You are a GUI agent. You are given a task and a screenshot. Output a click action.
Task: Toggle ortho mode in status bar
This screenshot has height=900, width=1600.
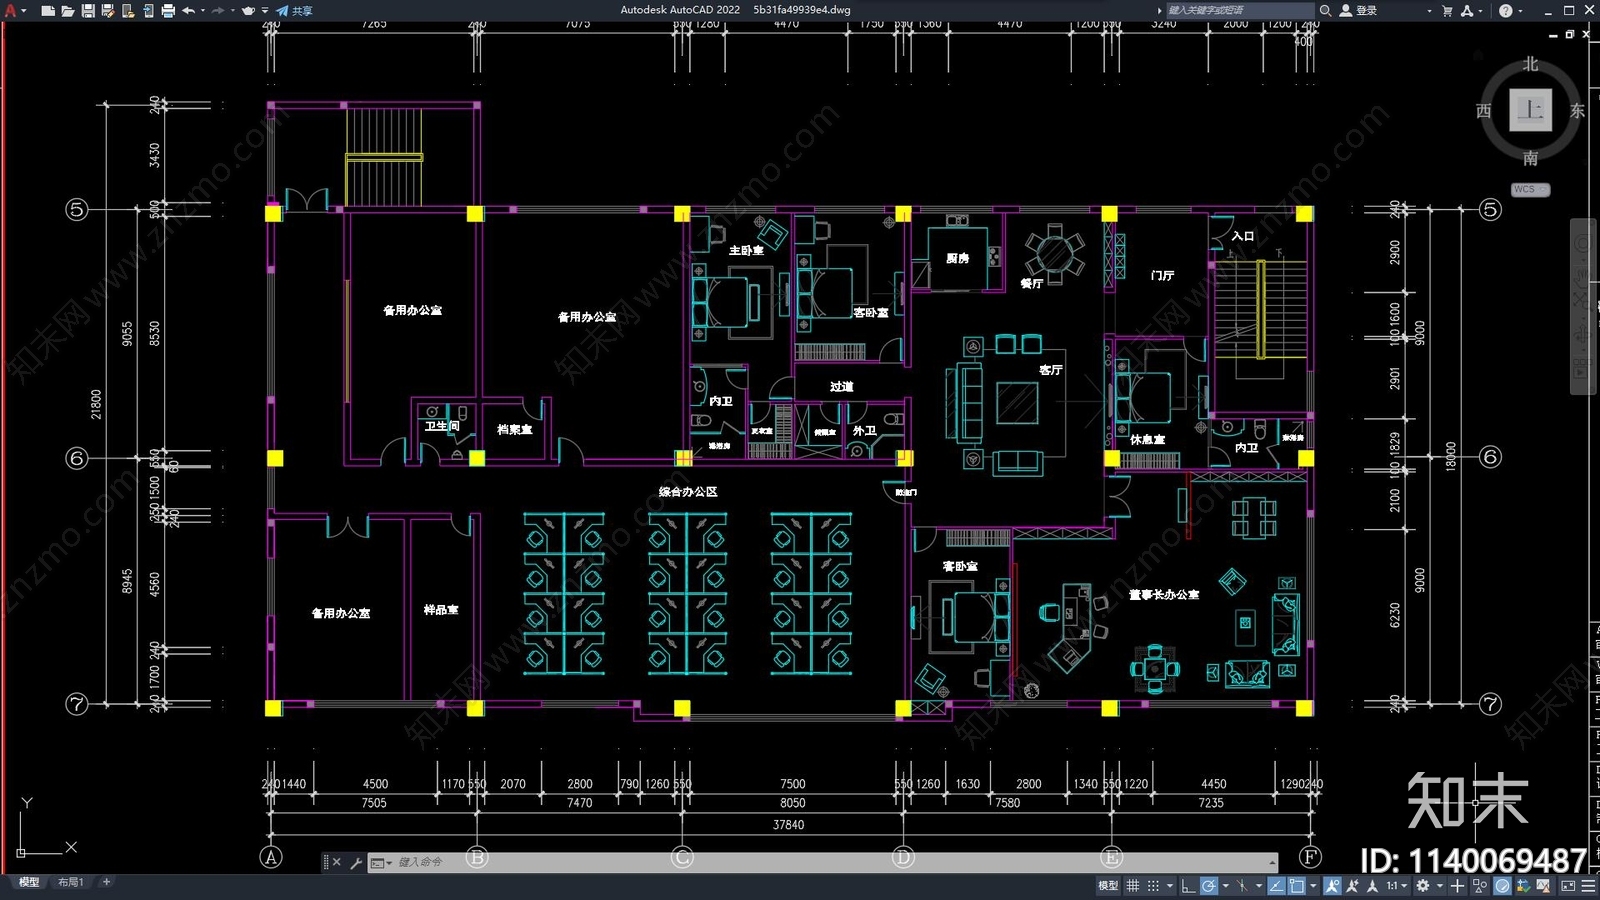coord(1188,886)
